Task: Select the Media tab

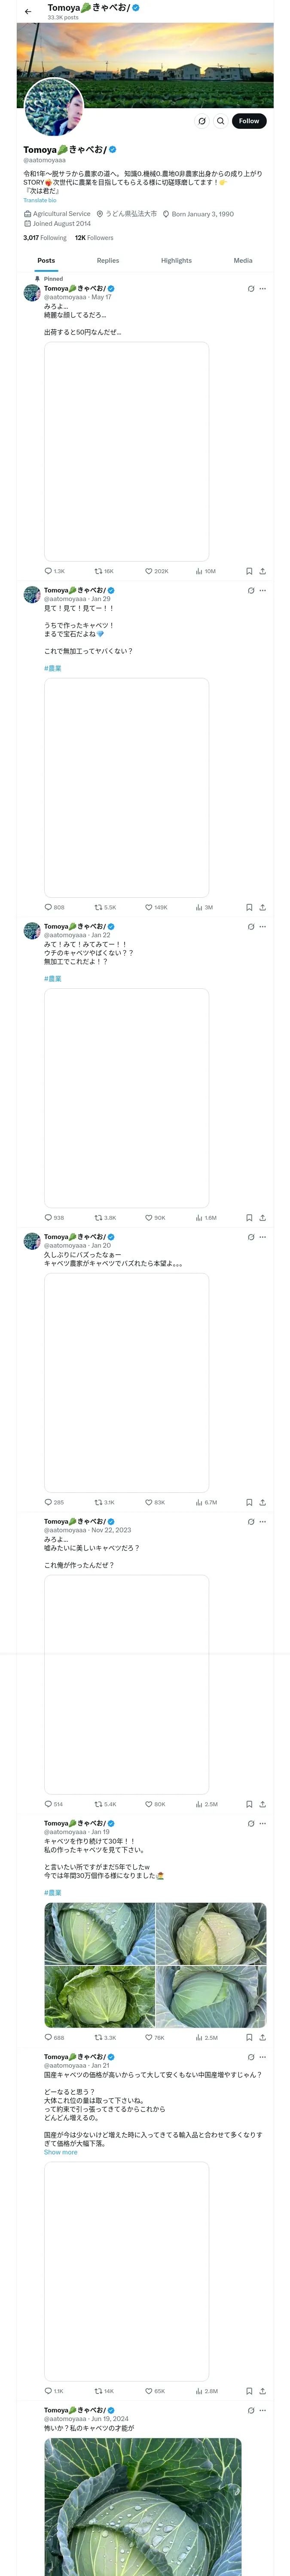Action: coord(243,260)
